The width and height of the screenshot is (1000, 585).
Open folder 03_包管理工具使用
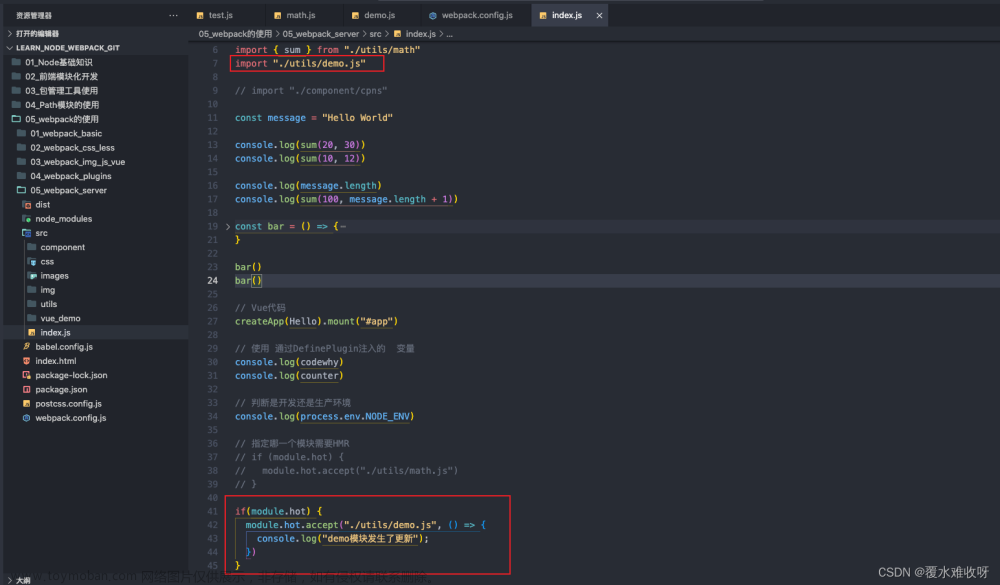point(61,91)
